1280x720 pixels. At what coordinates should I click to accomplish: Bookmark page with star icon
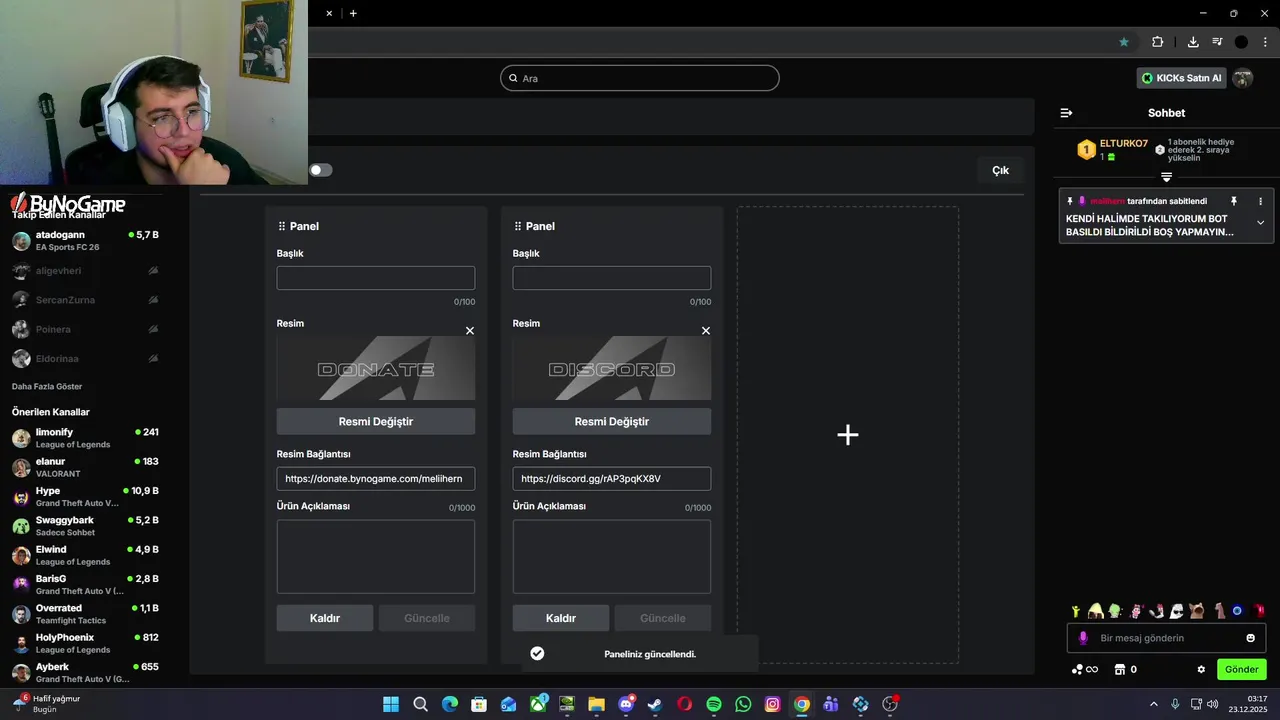coord(1124,42)
